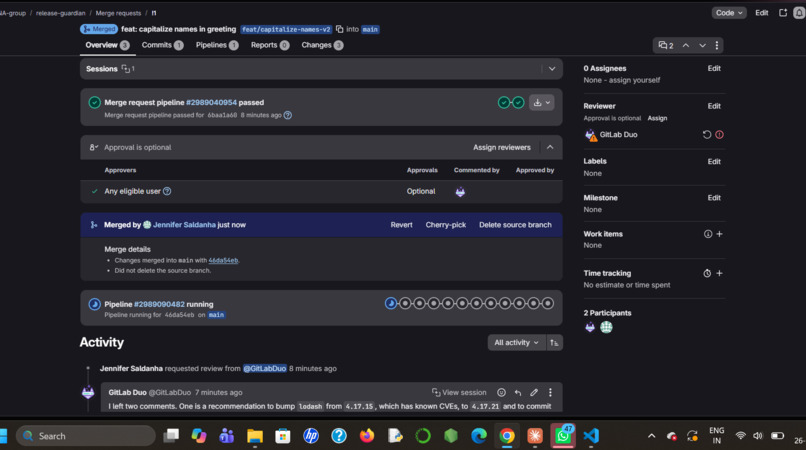Open the threads counter showing 2

(666, 45)
